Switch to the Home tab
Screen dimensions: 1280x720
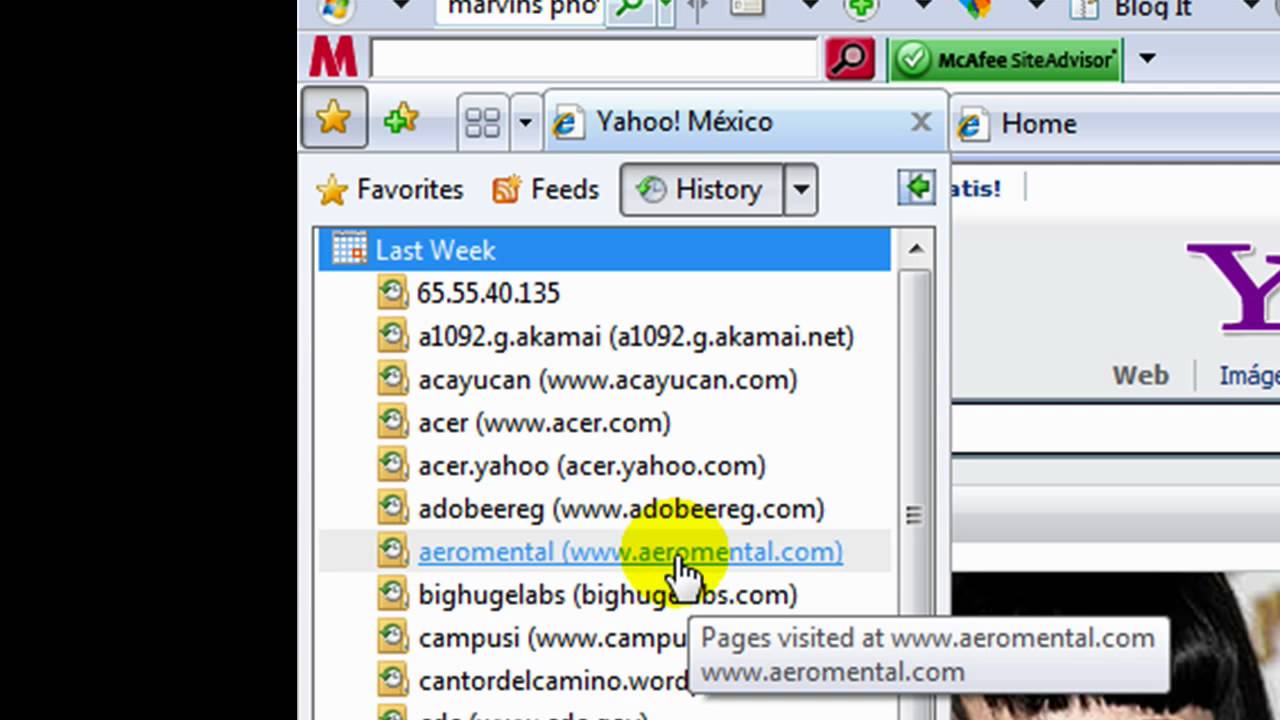click(x=1115, y=124)
